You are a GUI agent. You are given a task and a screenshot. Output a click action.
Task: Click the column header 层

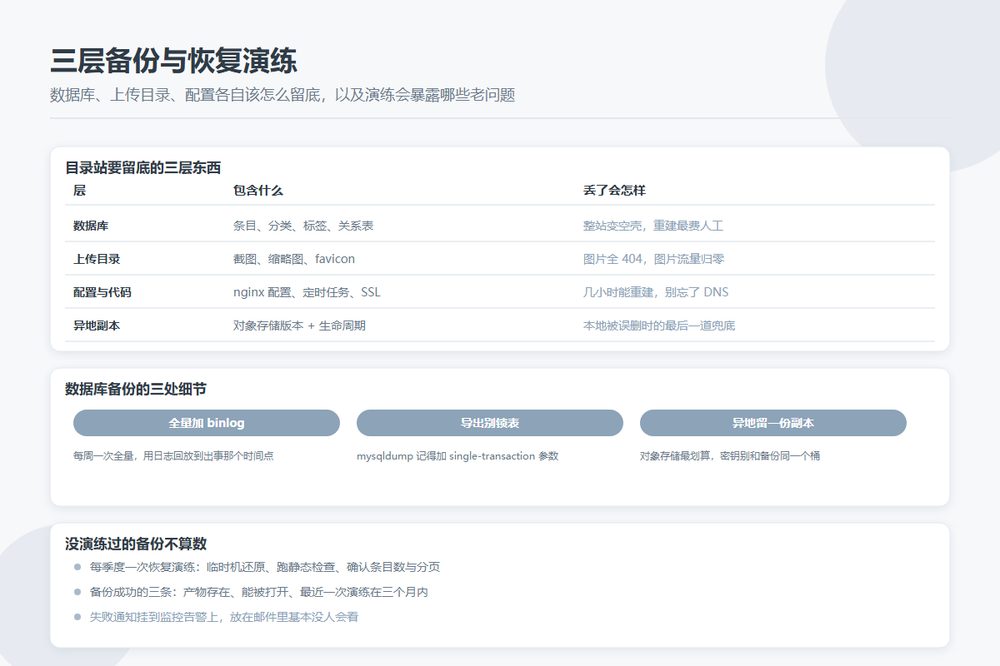pos(79,190)
